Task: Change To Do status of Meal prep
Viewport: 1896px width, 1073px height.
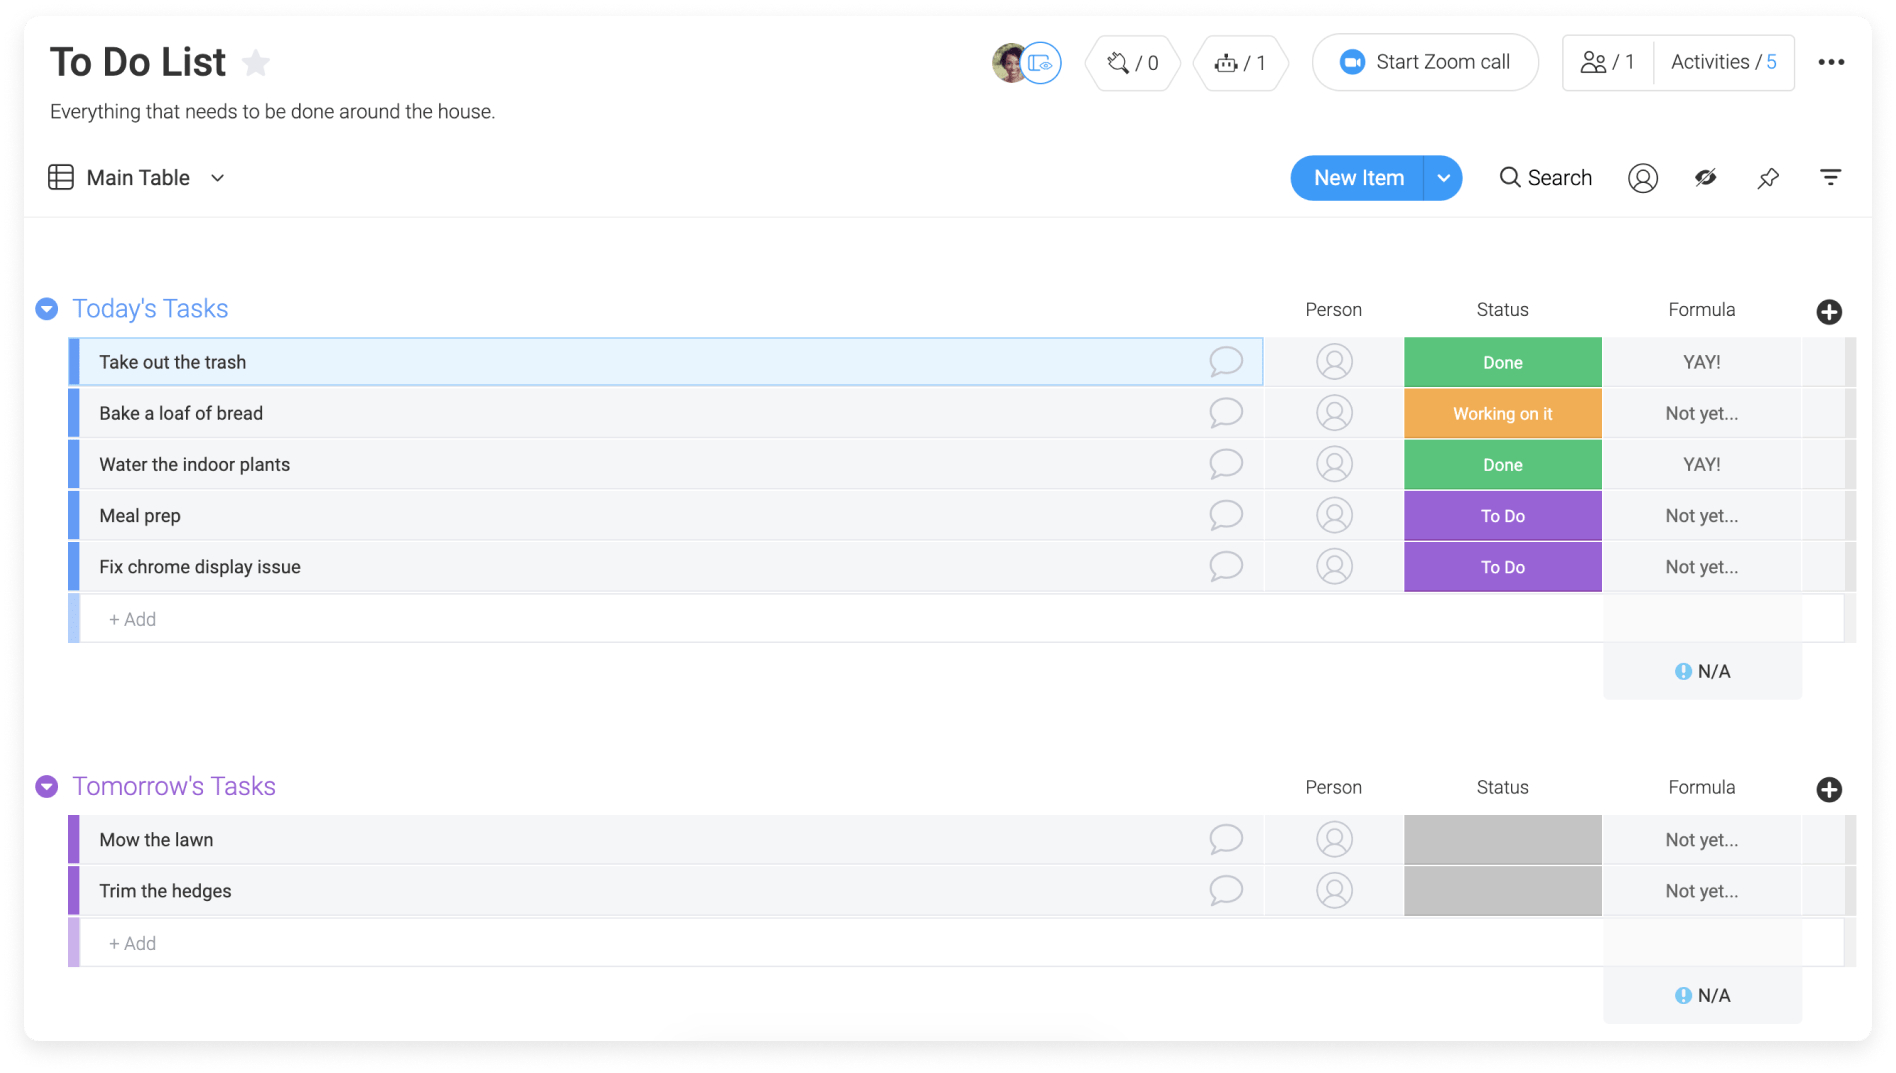Action: click(x=1502, y=515)
